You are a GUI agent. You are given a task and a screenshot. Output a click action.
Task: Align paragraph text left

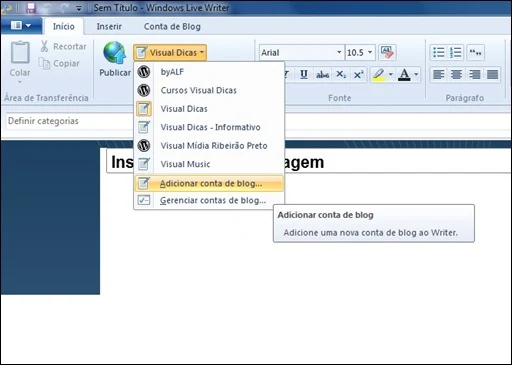coord(438,74)
